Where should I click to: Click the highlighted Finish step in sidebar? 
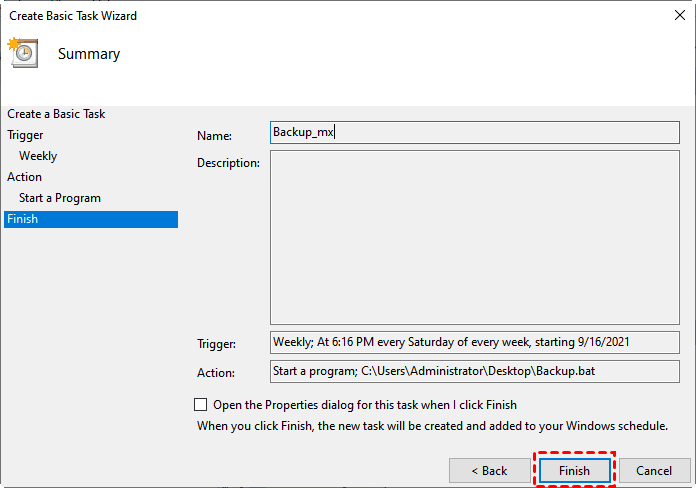[x=22, y=219]
